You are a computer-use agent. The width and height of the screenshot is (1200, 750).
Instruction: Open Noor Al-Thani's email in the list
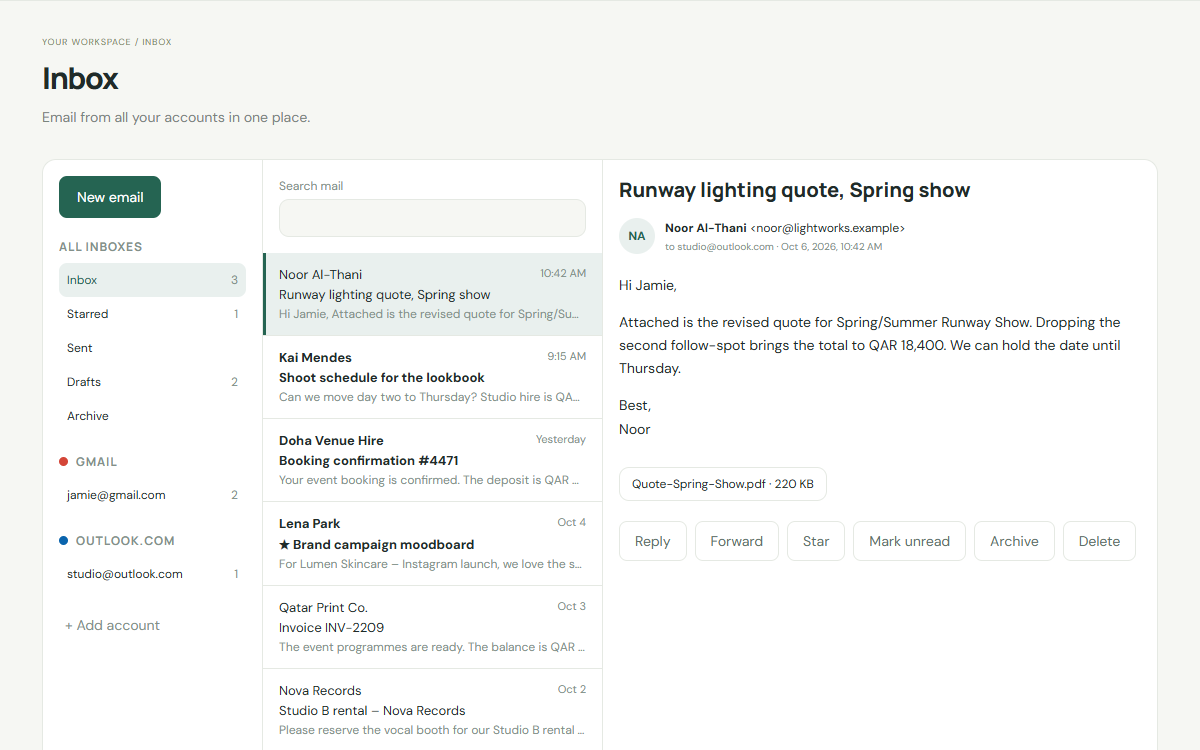[x=432, y=294]
